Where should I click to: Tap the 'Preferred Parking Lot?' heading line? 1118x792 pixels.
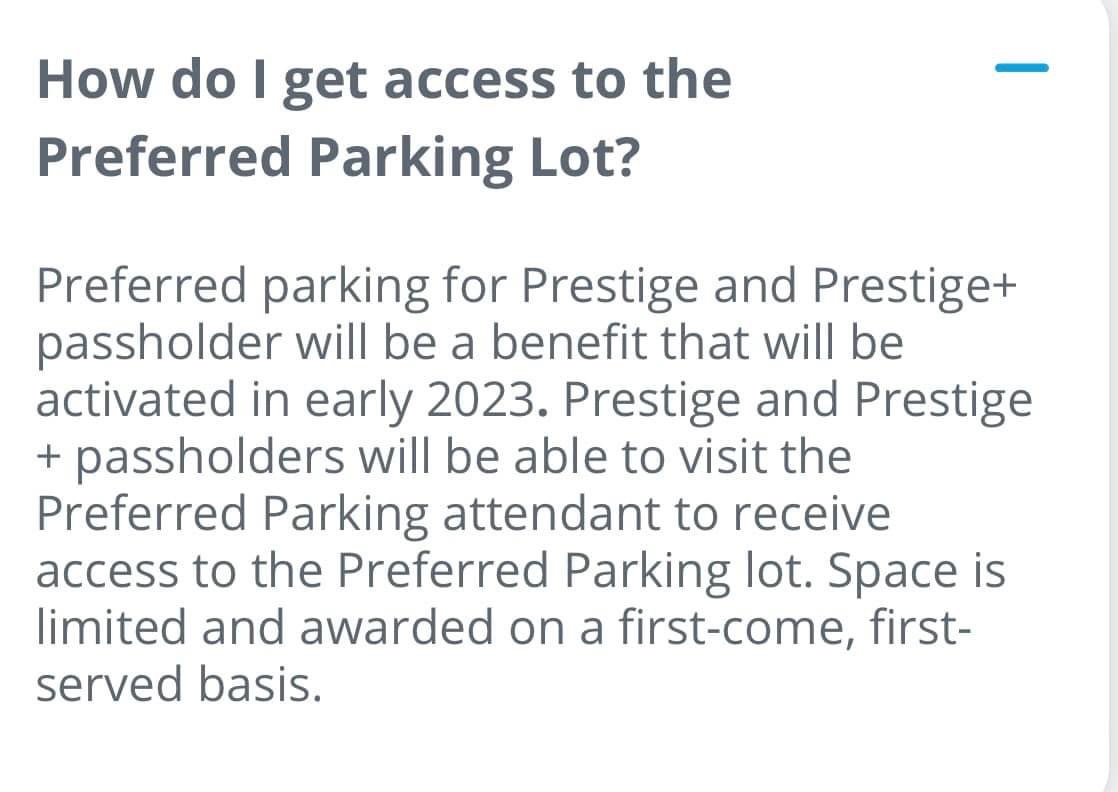pos(339,158)
